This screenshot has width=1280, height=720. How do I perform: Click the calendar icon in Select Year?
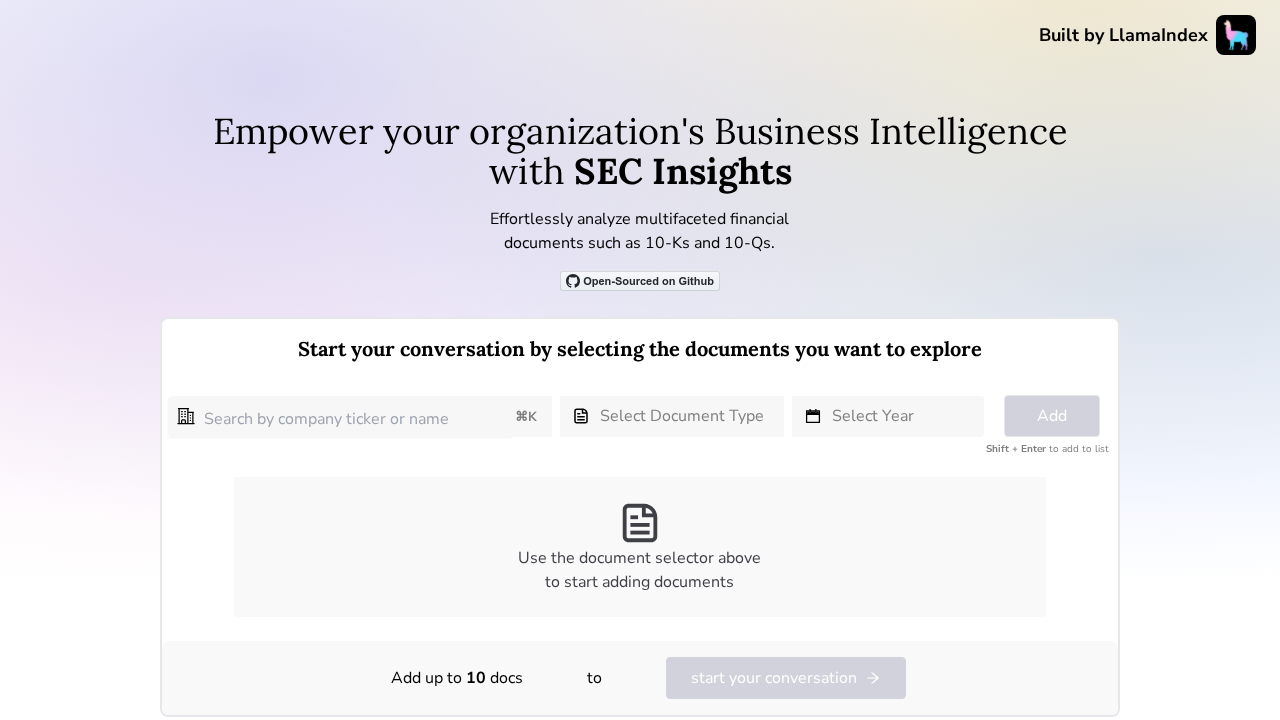(x=813, y=416)
